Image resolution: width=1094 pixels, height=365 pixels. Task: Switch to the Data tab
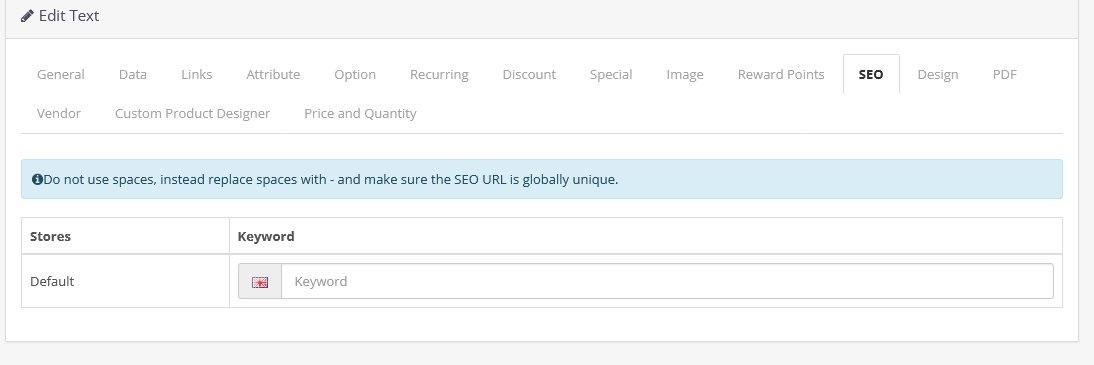click(x=133, y=74)
